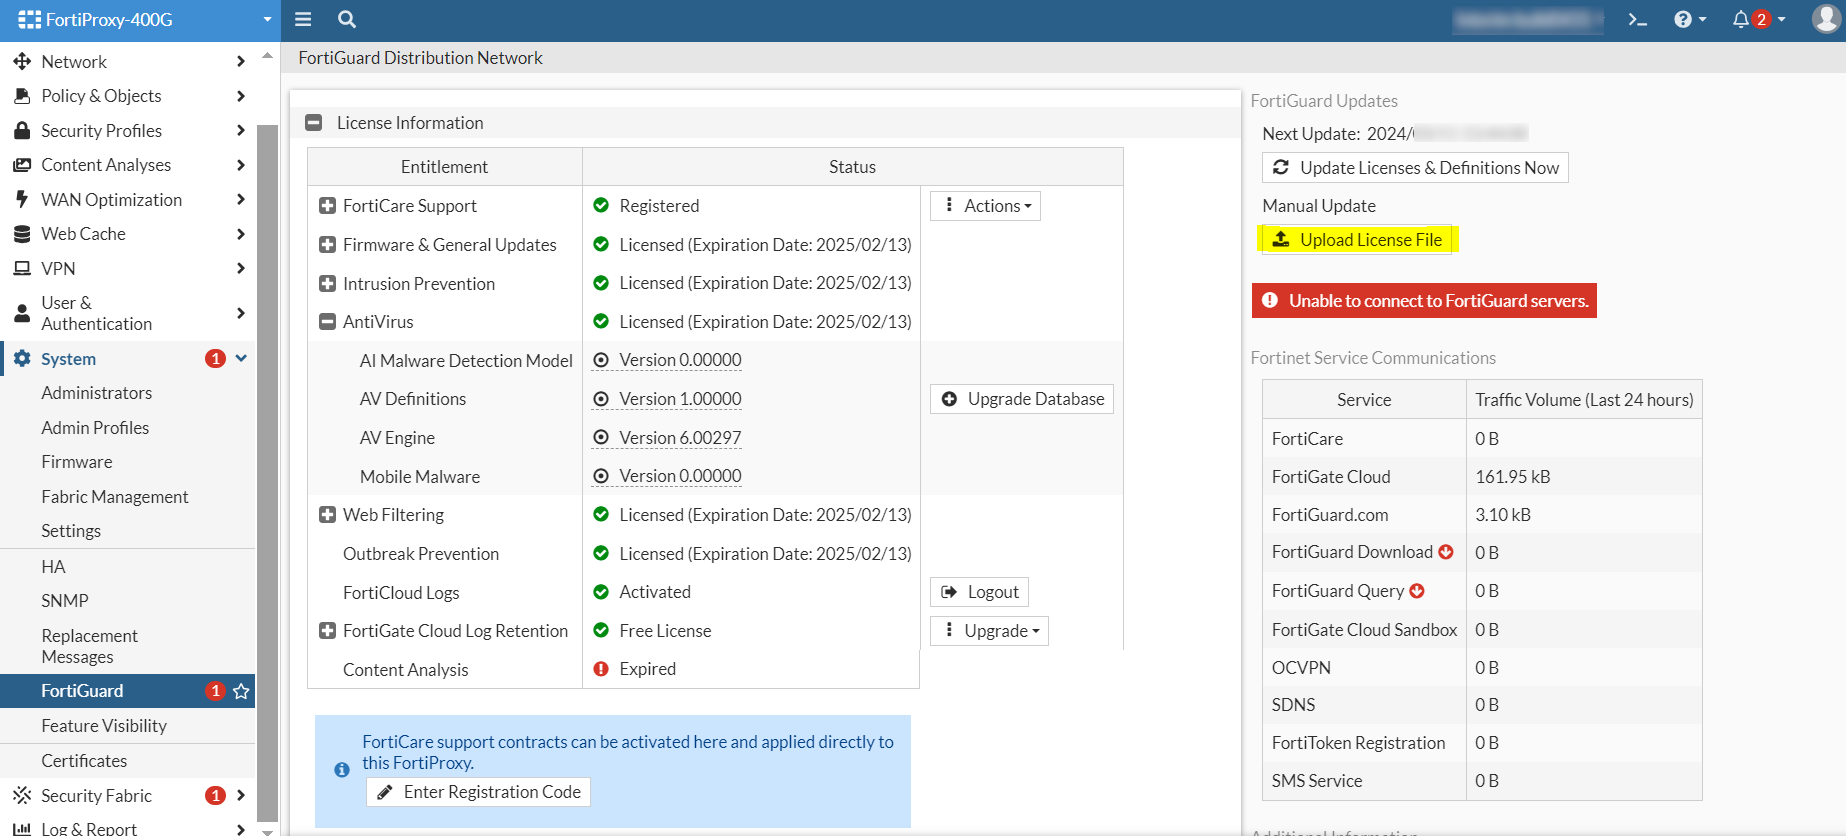Click the Enter Registration Code button
Image resolution: width=1846 pixels, height=836 pixels.
pos(478,792)
